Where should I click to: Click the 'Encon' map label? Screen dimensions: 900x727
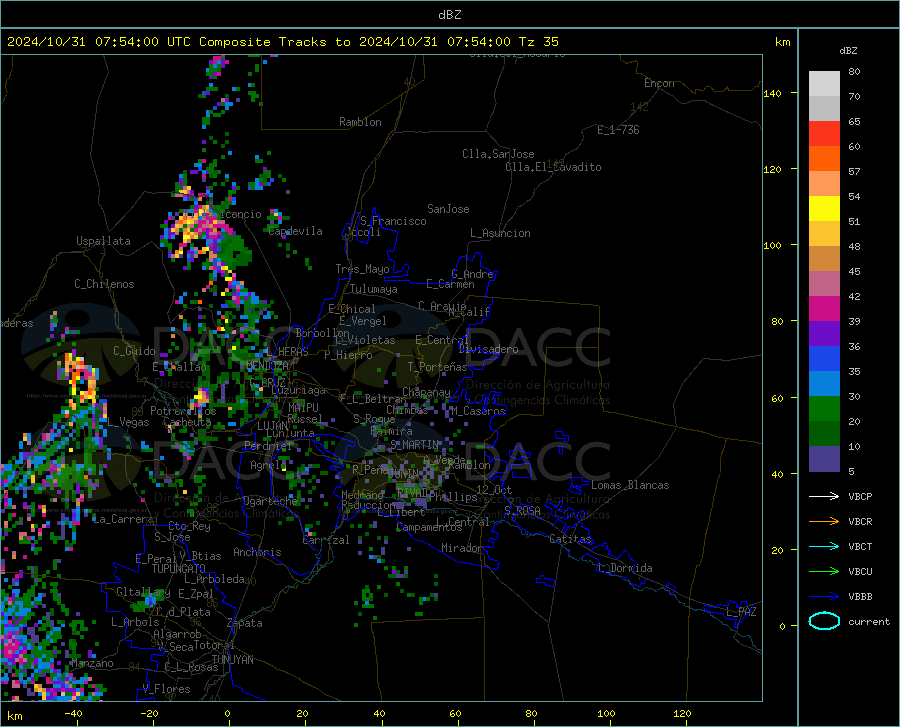(x=660, y=83)
